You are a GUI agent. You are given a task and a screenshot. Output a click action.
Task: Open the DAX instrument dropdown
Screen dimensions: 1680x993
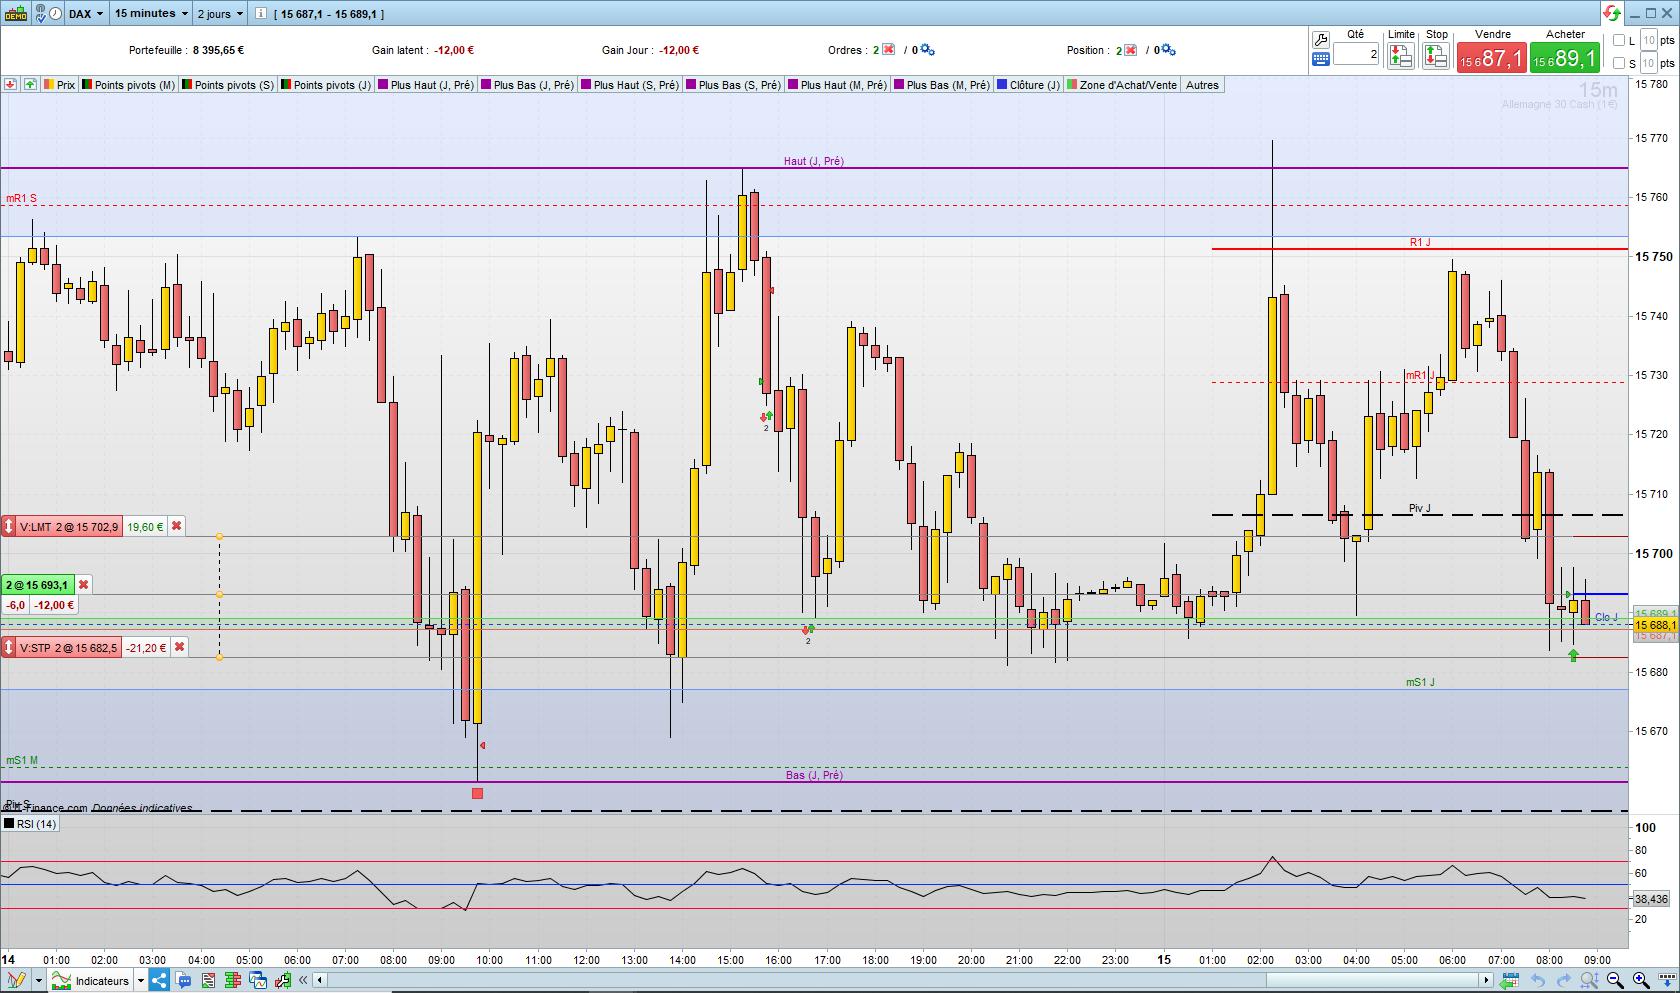point(86,14)
